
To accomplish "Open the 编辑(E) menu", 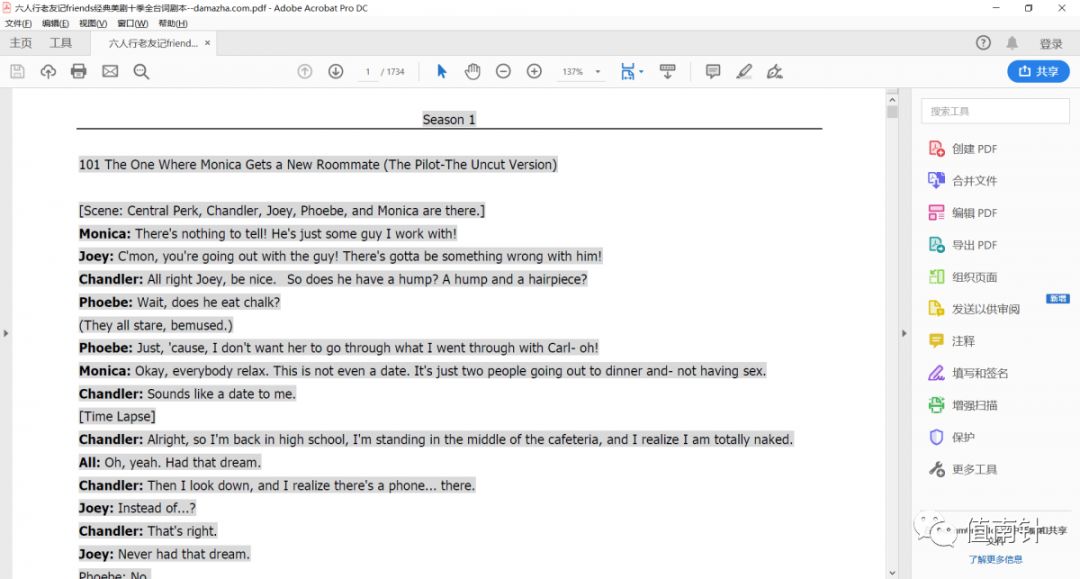I will click(x=55, y=23).
